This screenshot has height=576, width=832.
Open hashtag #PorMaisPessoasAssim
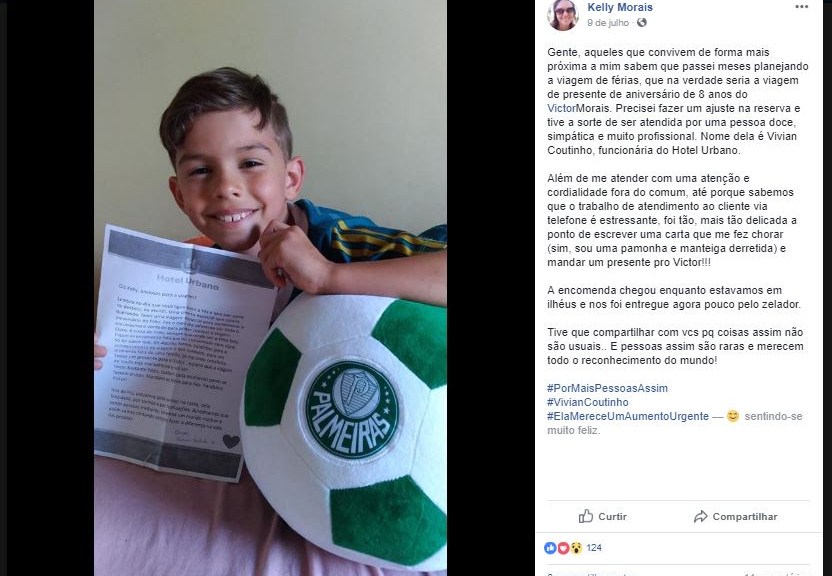point(608,388)
